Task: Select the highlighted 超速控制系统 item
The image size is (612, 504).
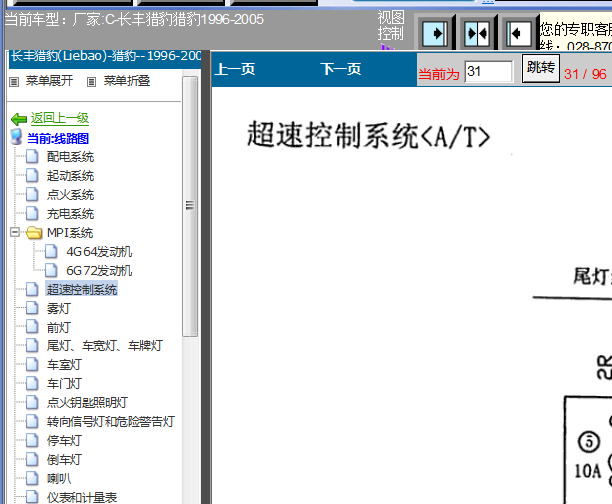Action: point(82,289)
